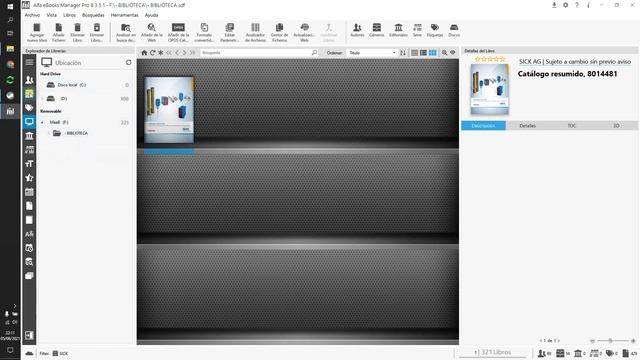
Task: Go to previous page arrow in navigation bar
Action: coord(177,53)
